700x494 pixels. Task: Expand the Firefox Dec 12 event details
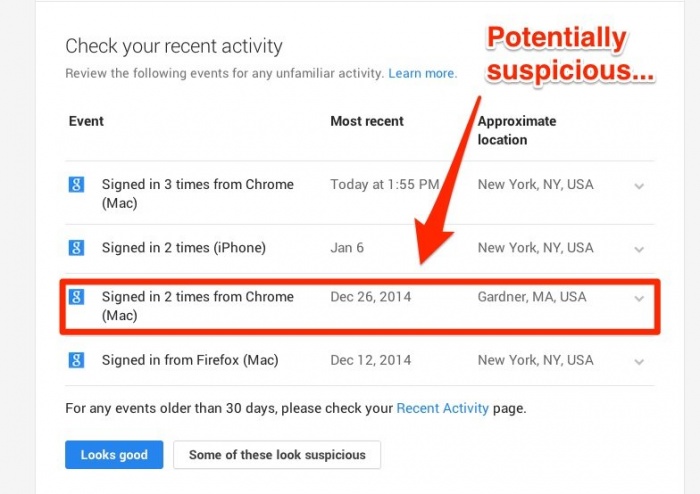[x=639, y=360]
